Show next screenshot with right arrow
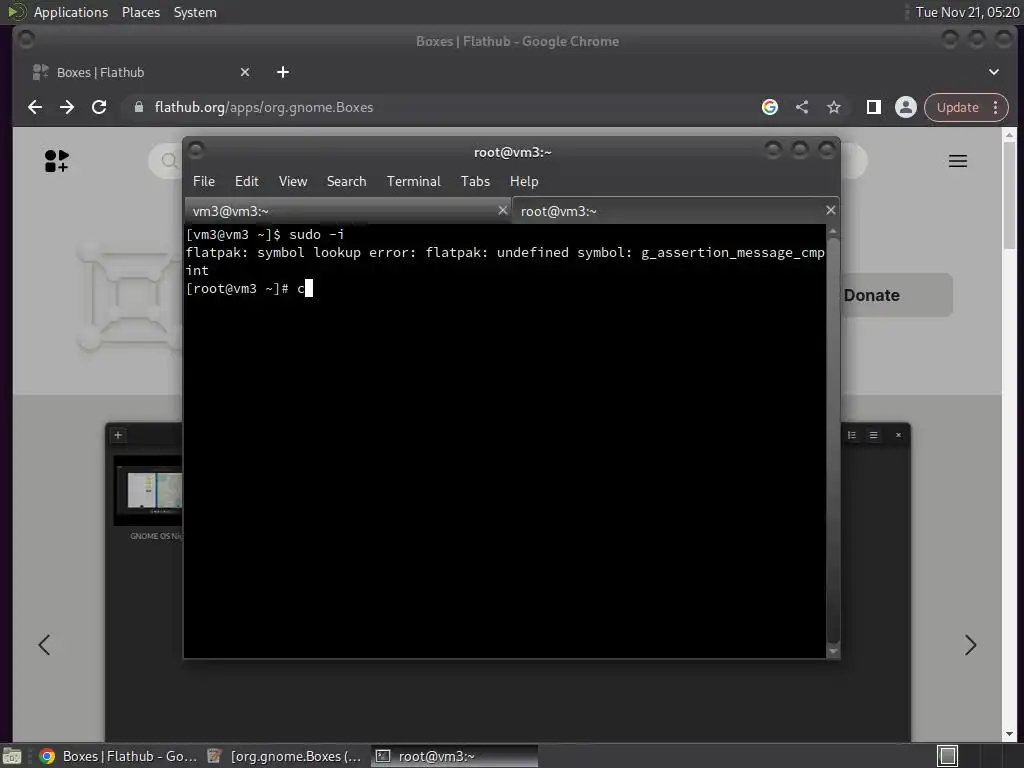Image resolution: width=1024 pixels, height=768 pixels. [970, 645]
